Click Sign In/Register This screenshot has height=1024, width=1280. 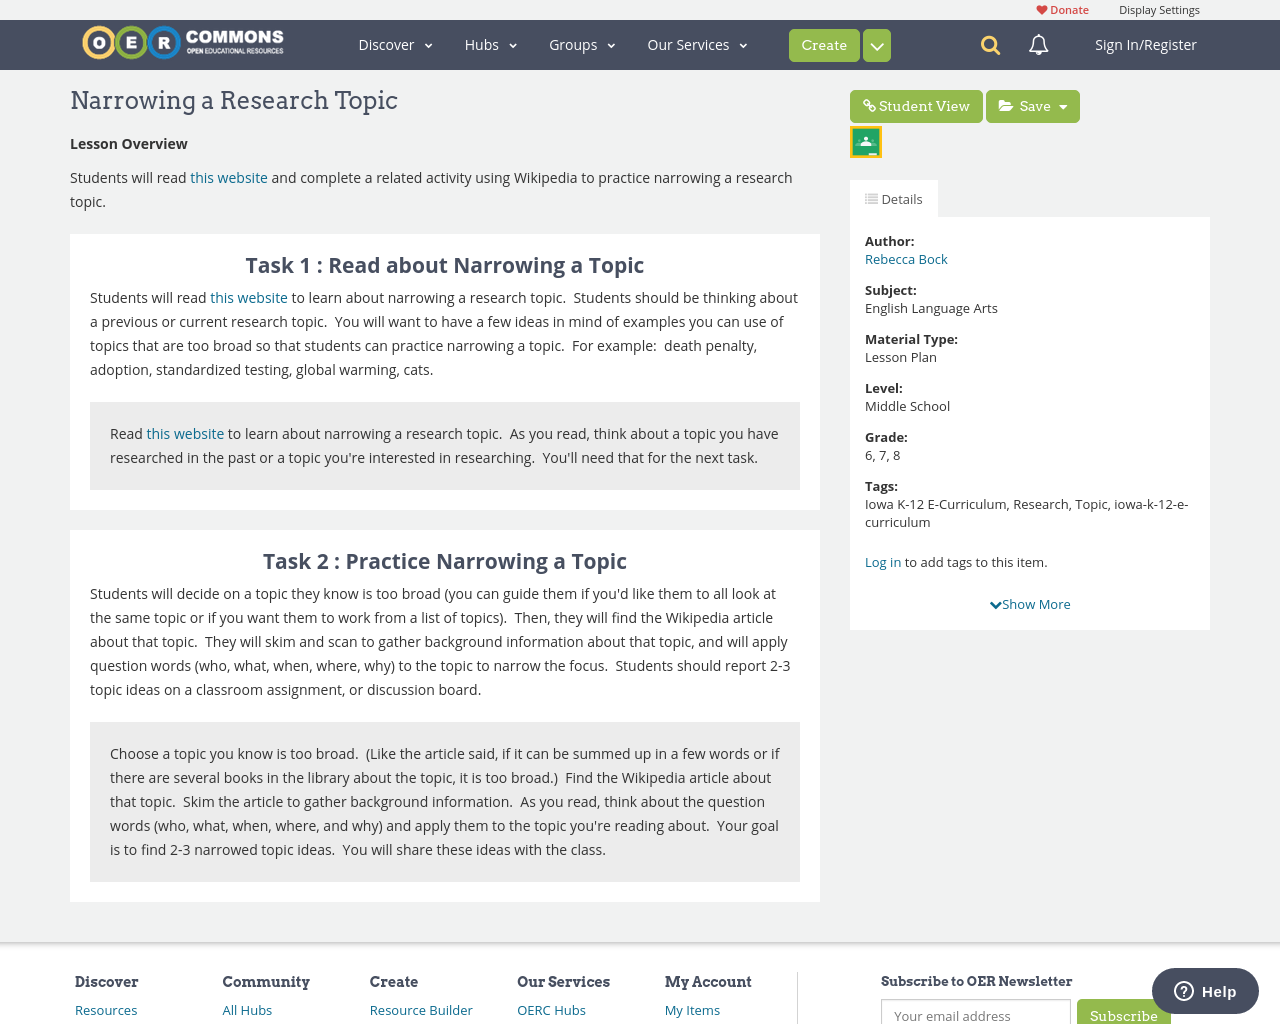tap(1145, 43)
